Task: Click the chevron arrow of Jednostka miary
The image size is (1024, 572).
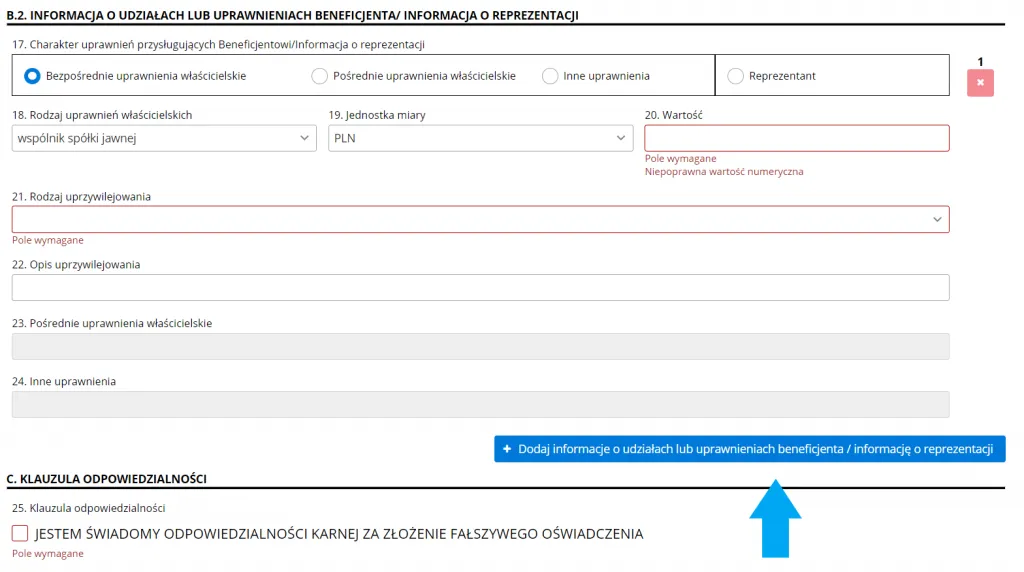Action: pyautogui.click(x=621, y=138)
